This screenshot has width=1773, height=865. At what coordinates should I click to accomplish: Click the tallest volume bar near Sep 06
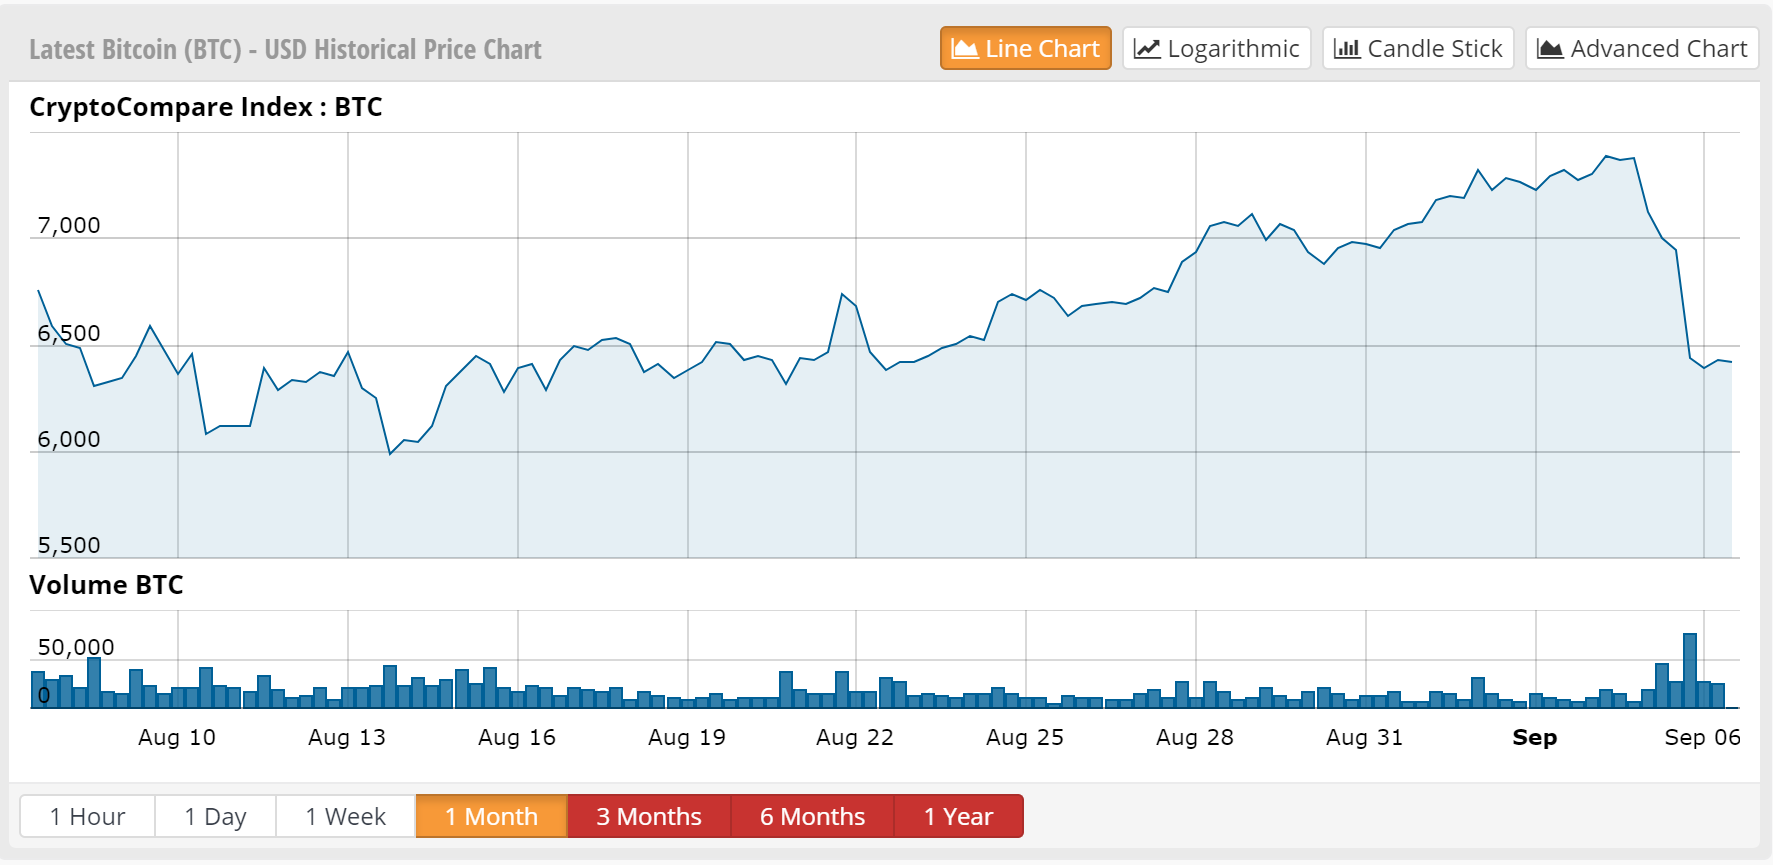tap(1690, 670)
